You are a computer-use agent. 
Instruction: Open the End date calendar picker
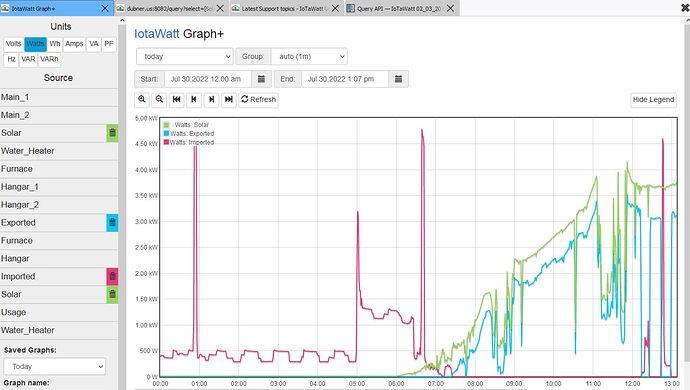[398, 79]
